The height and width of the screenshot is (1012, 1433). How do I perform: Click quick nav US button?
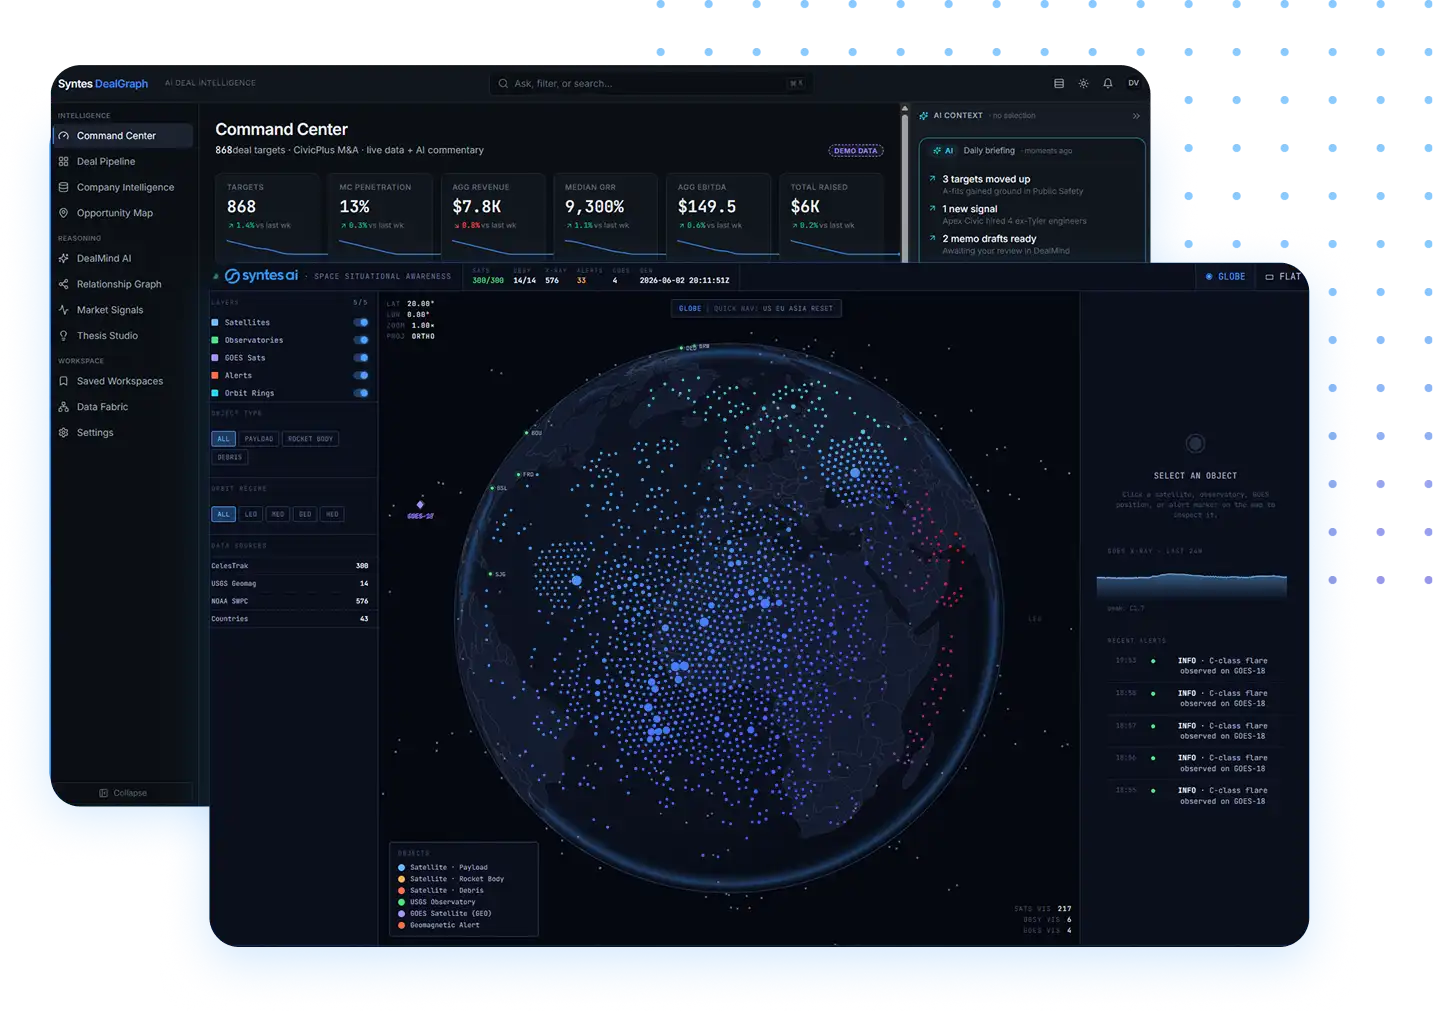coord(767,308)
